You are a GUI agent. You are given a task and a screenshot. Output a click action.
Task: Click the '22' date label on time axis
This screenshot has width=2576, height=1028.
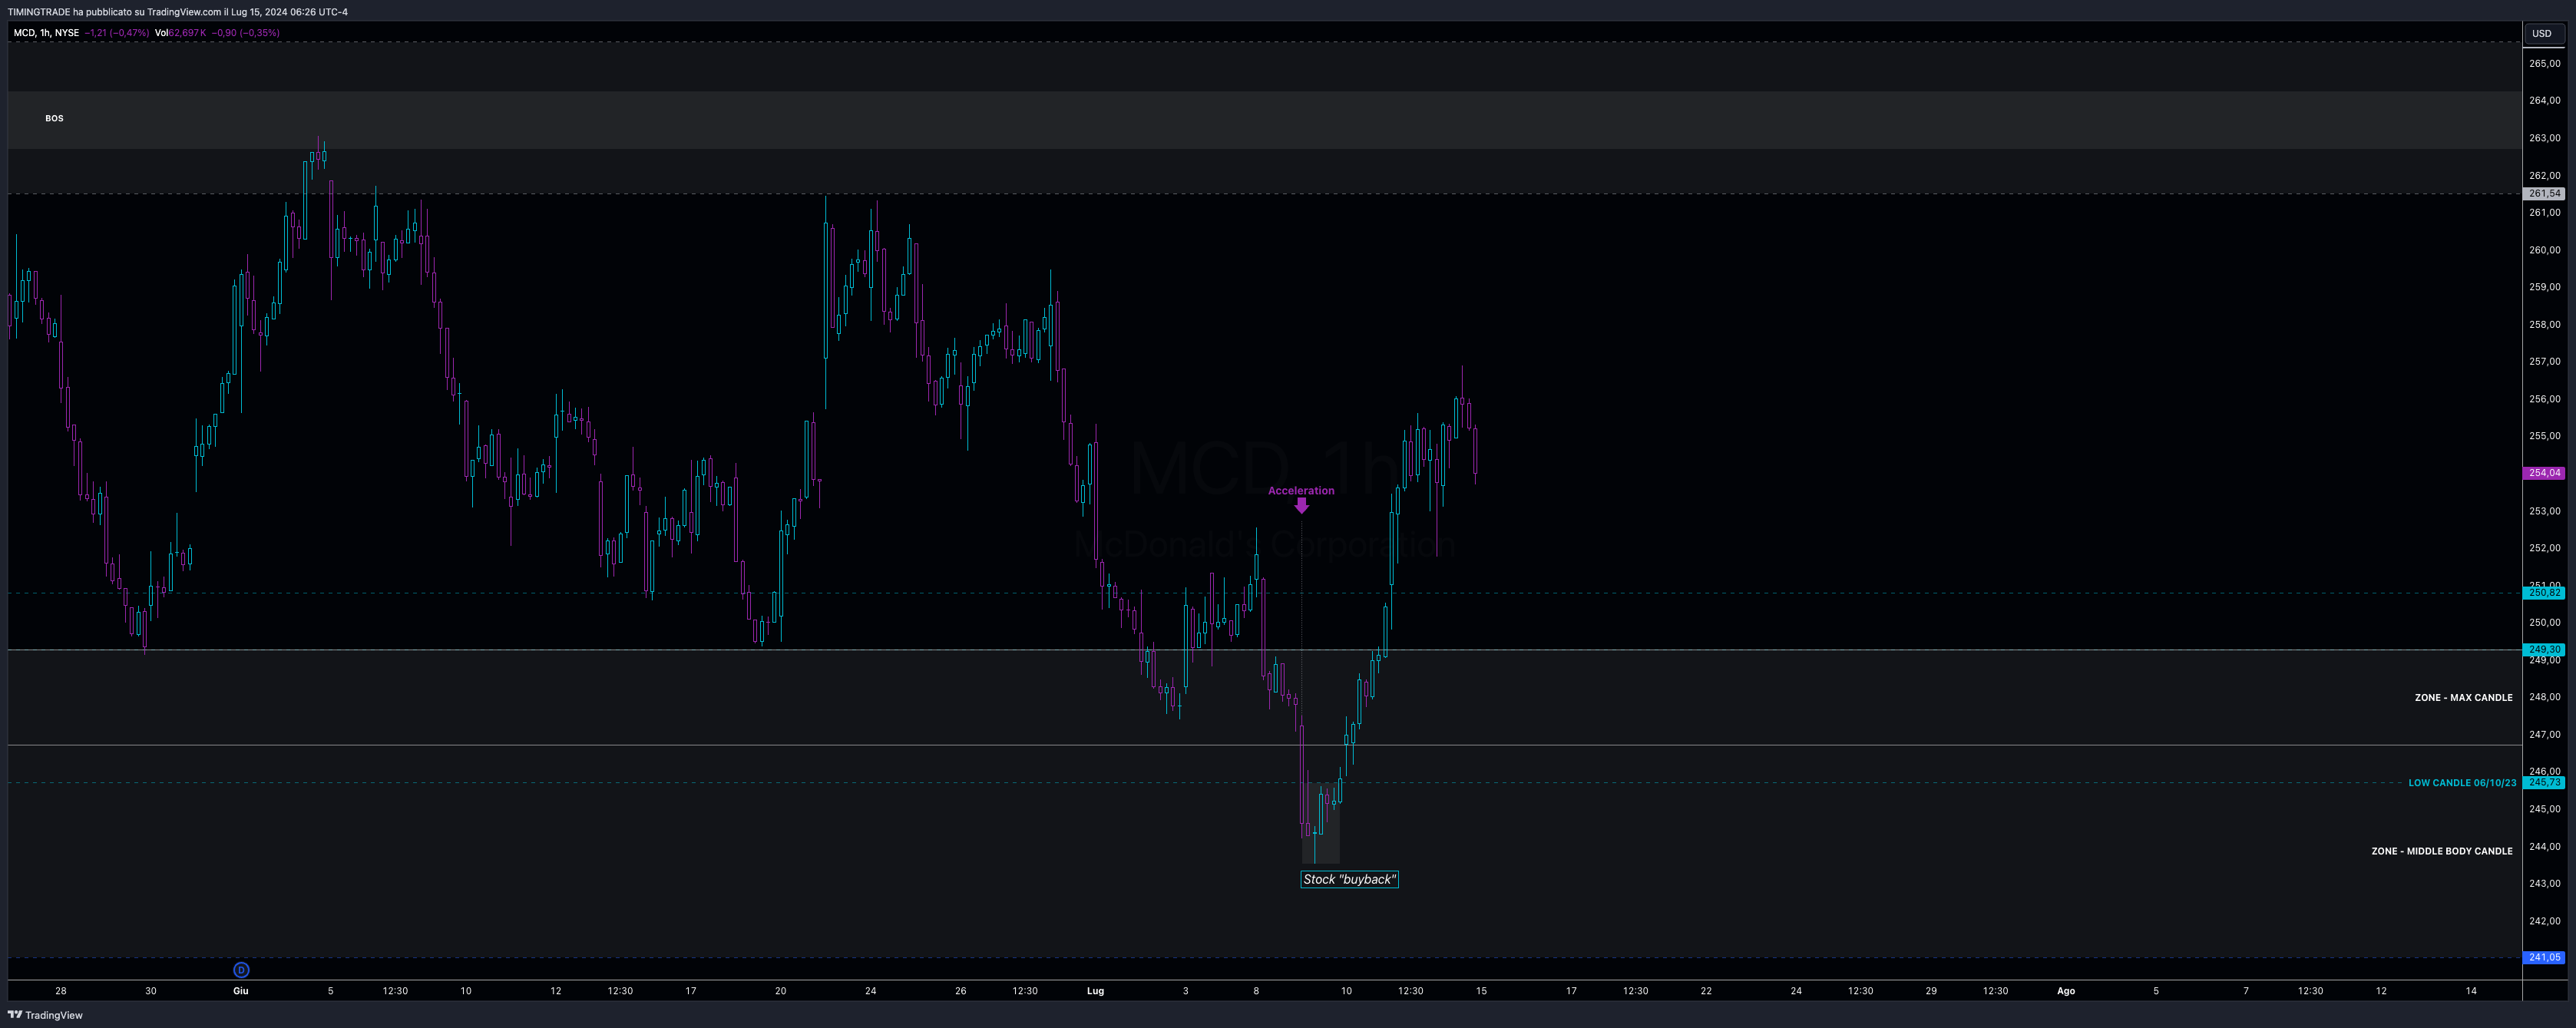(x=1706, y=991)
